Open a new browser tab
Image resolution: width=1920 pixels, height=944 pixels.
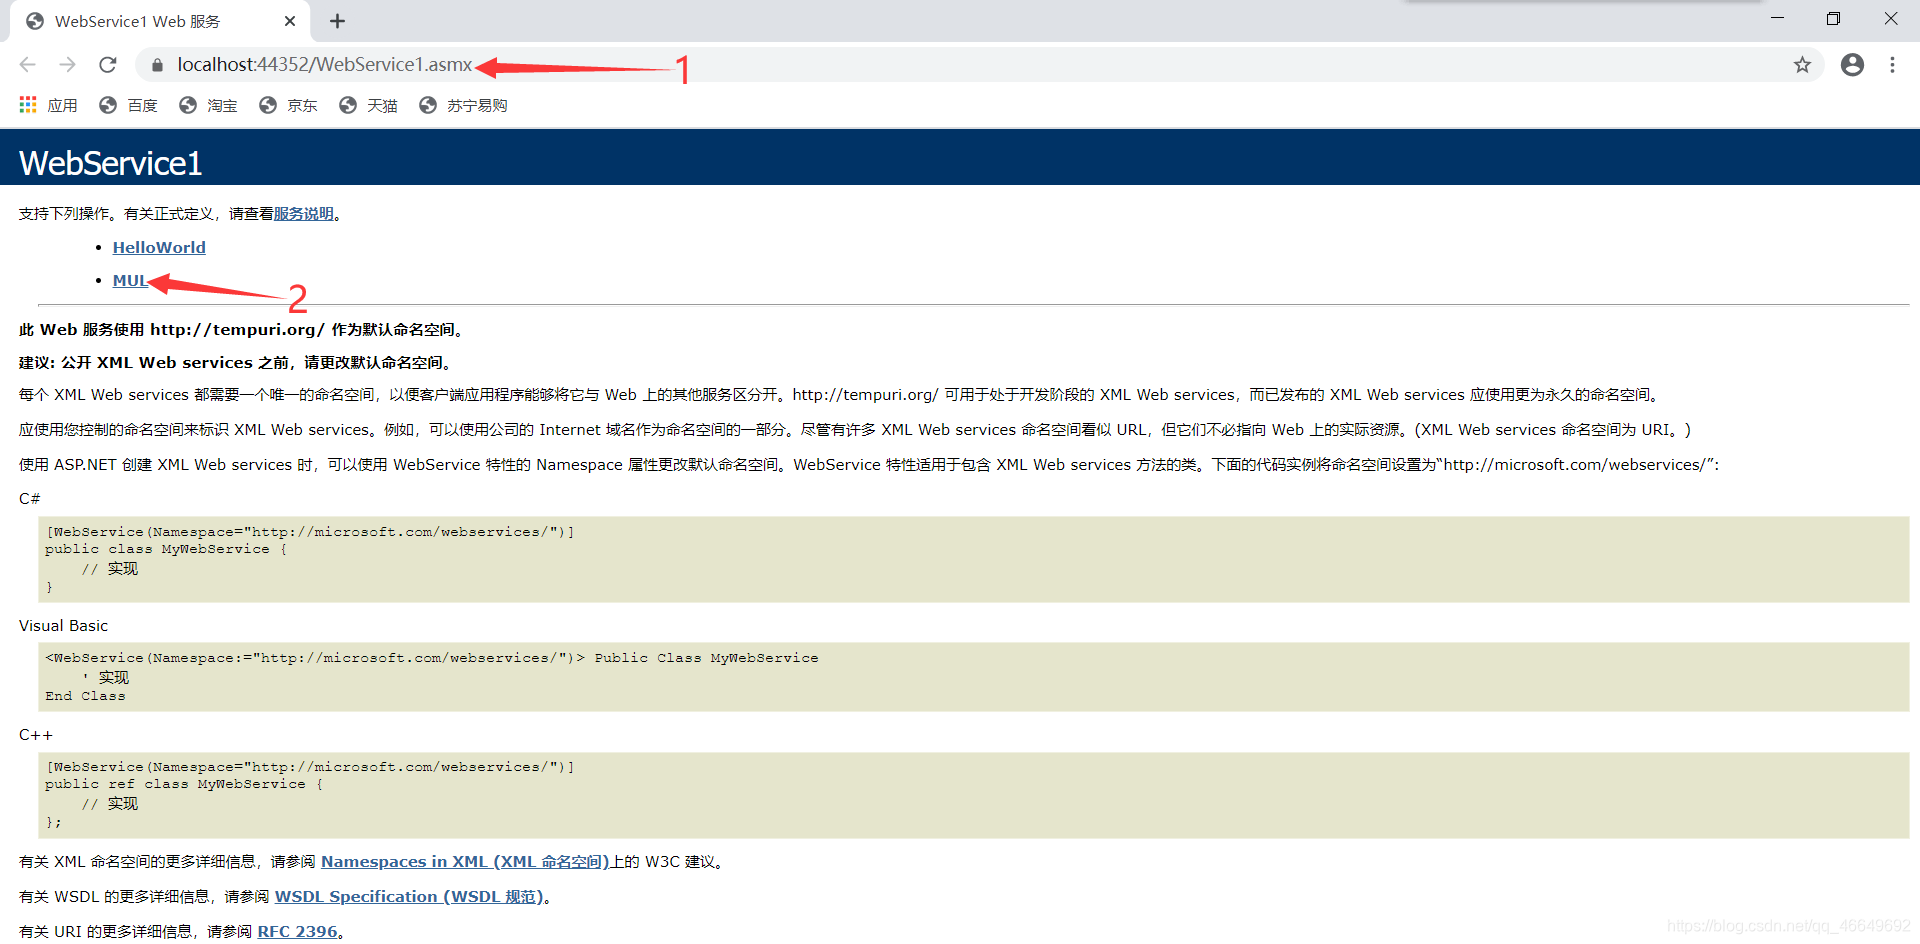pos(338,21)
